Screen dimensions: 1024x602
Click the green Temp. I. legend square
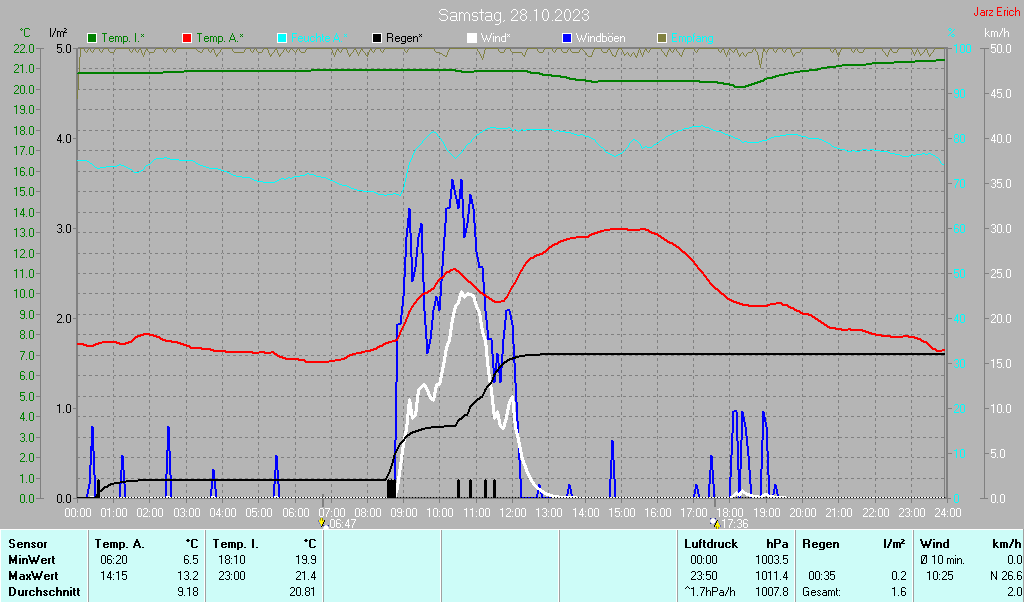(93, 38)
